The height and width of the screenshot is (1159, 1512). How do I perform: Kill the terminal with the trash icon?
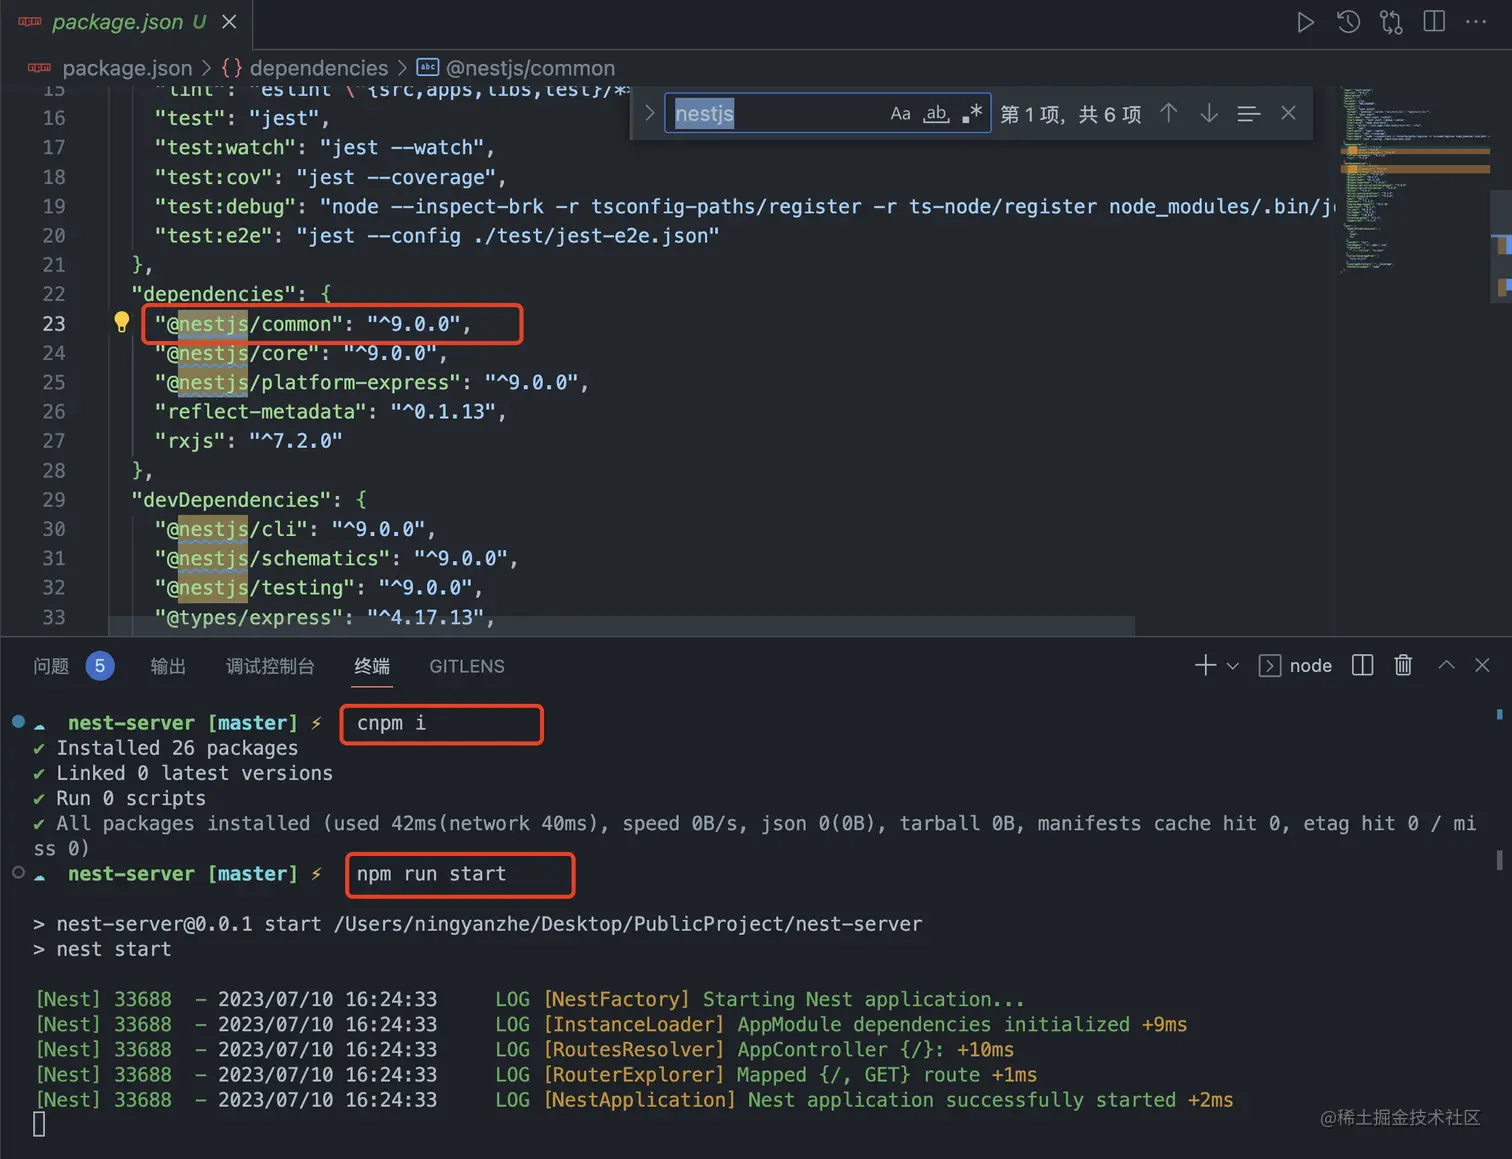point(1403,665)
